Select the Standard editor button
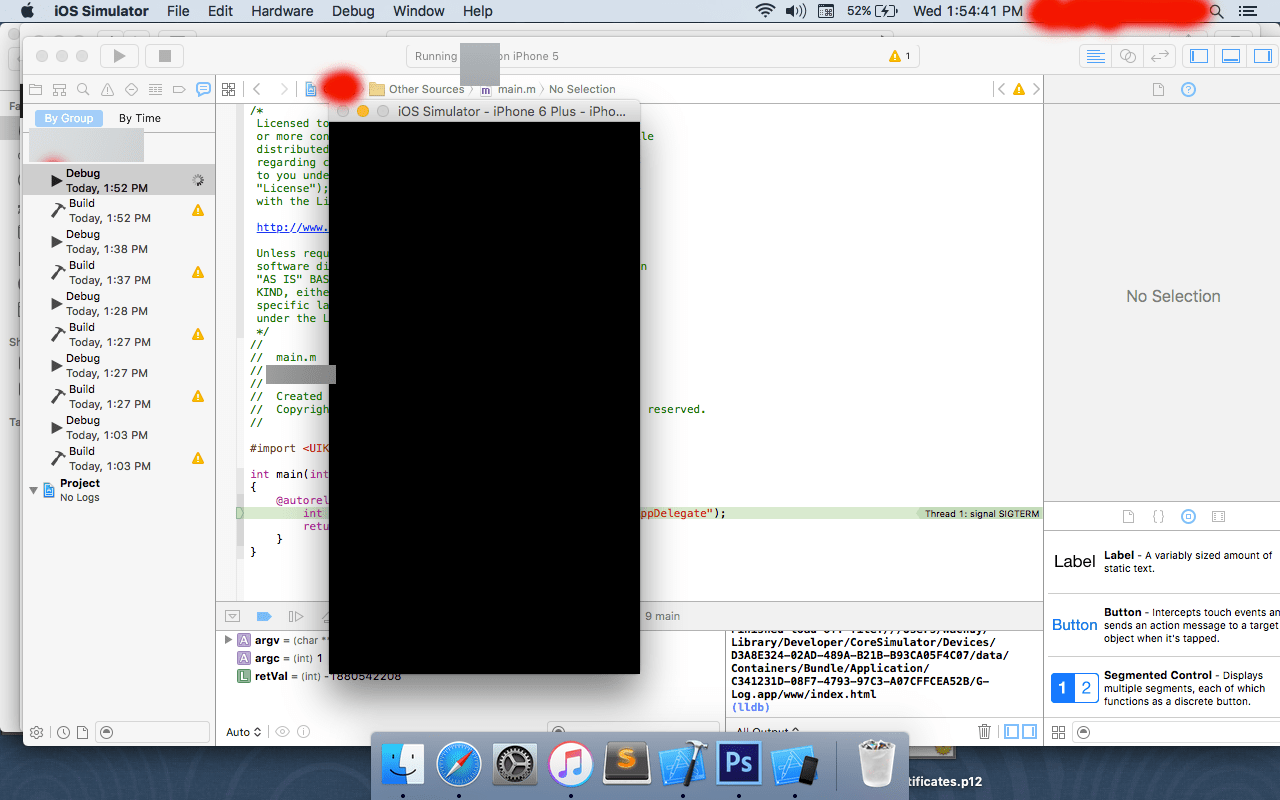 click(x=1096, y=56)
